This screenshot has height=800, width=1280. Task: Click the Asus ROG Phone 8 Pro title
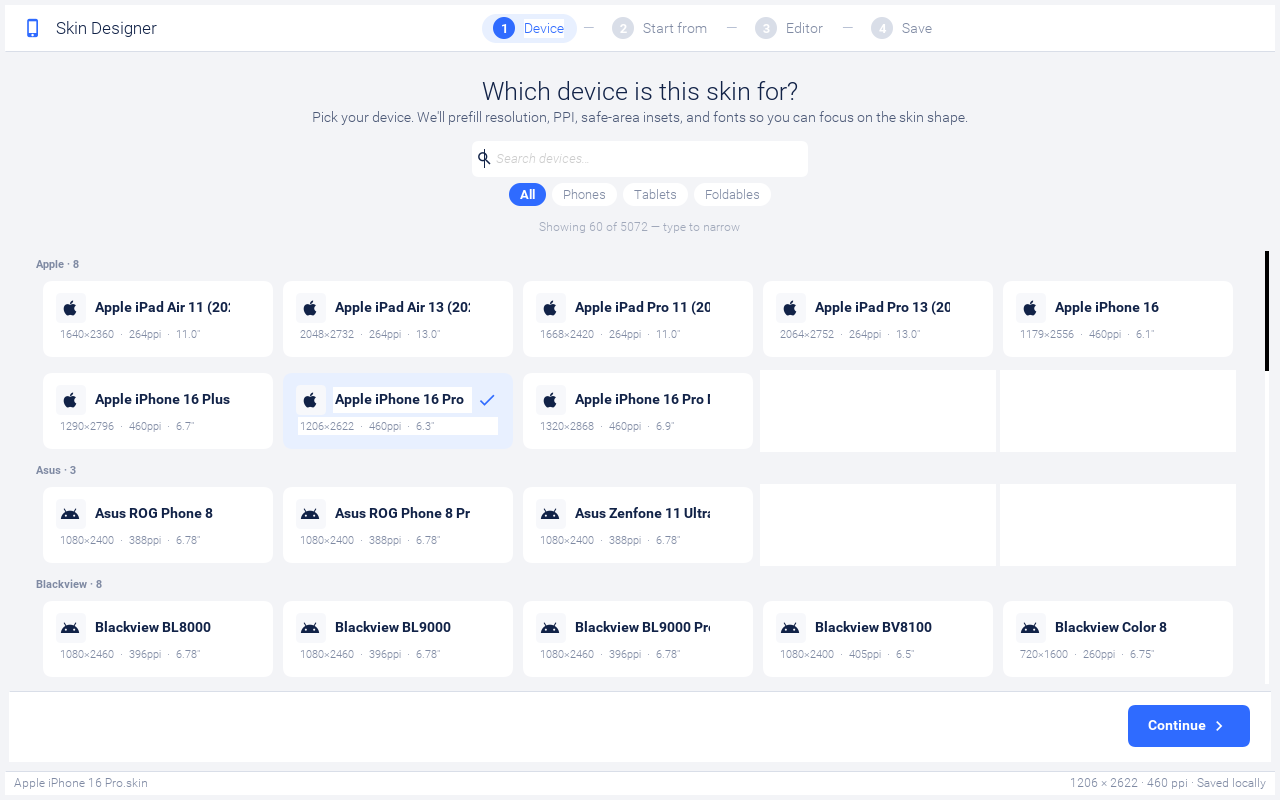click(x=402, y=513)
